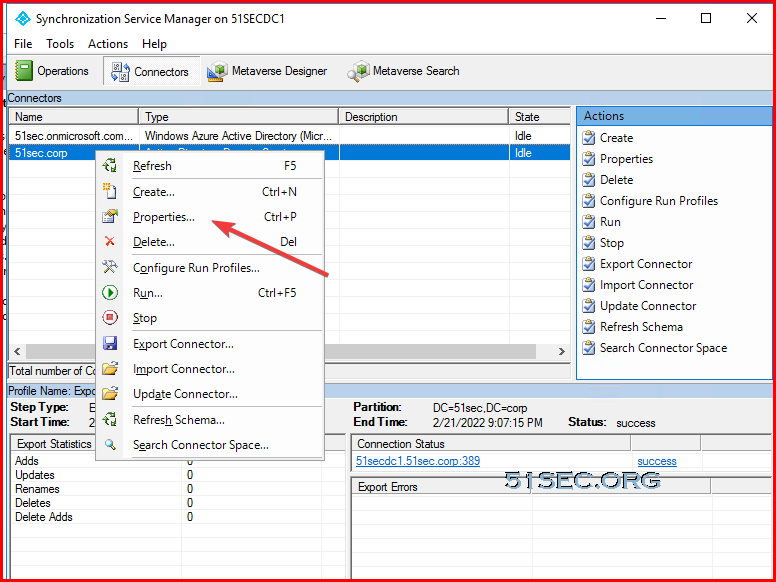Click the Configure Run Profiles hammer icon
Viewport: 776px width, 582px height.
(x=110, y=268)
